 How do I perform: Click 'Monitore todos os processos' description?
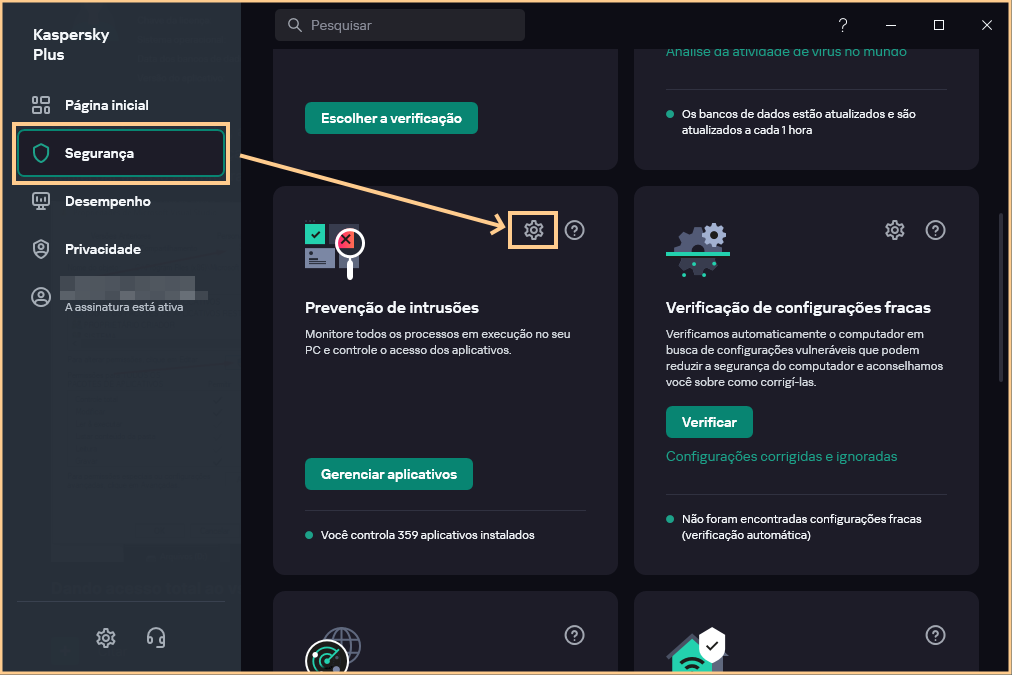coord(438,342)
